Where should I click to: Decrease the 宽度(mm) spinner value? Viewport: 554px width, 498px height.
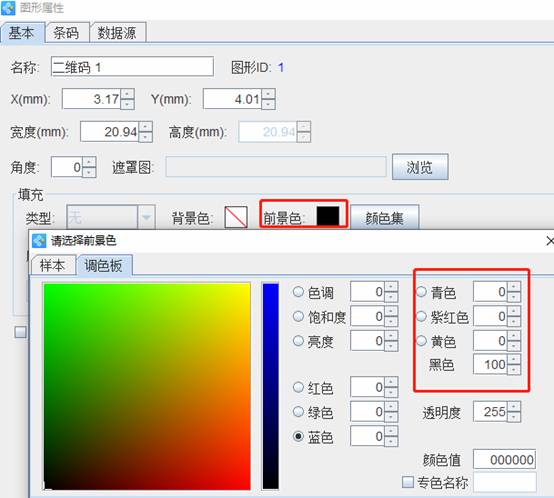[x=146, y=137]
